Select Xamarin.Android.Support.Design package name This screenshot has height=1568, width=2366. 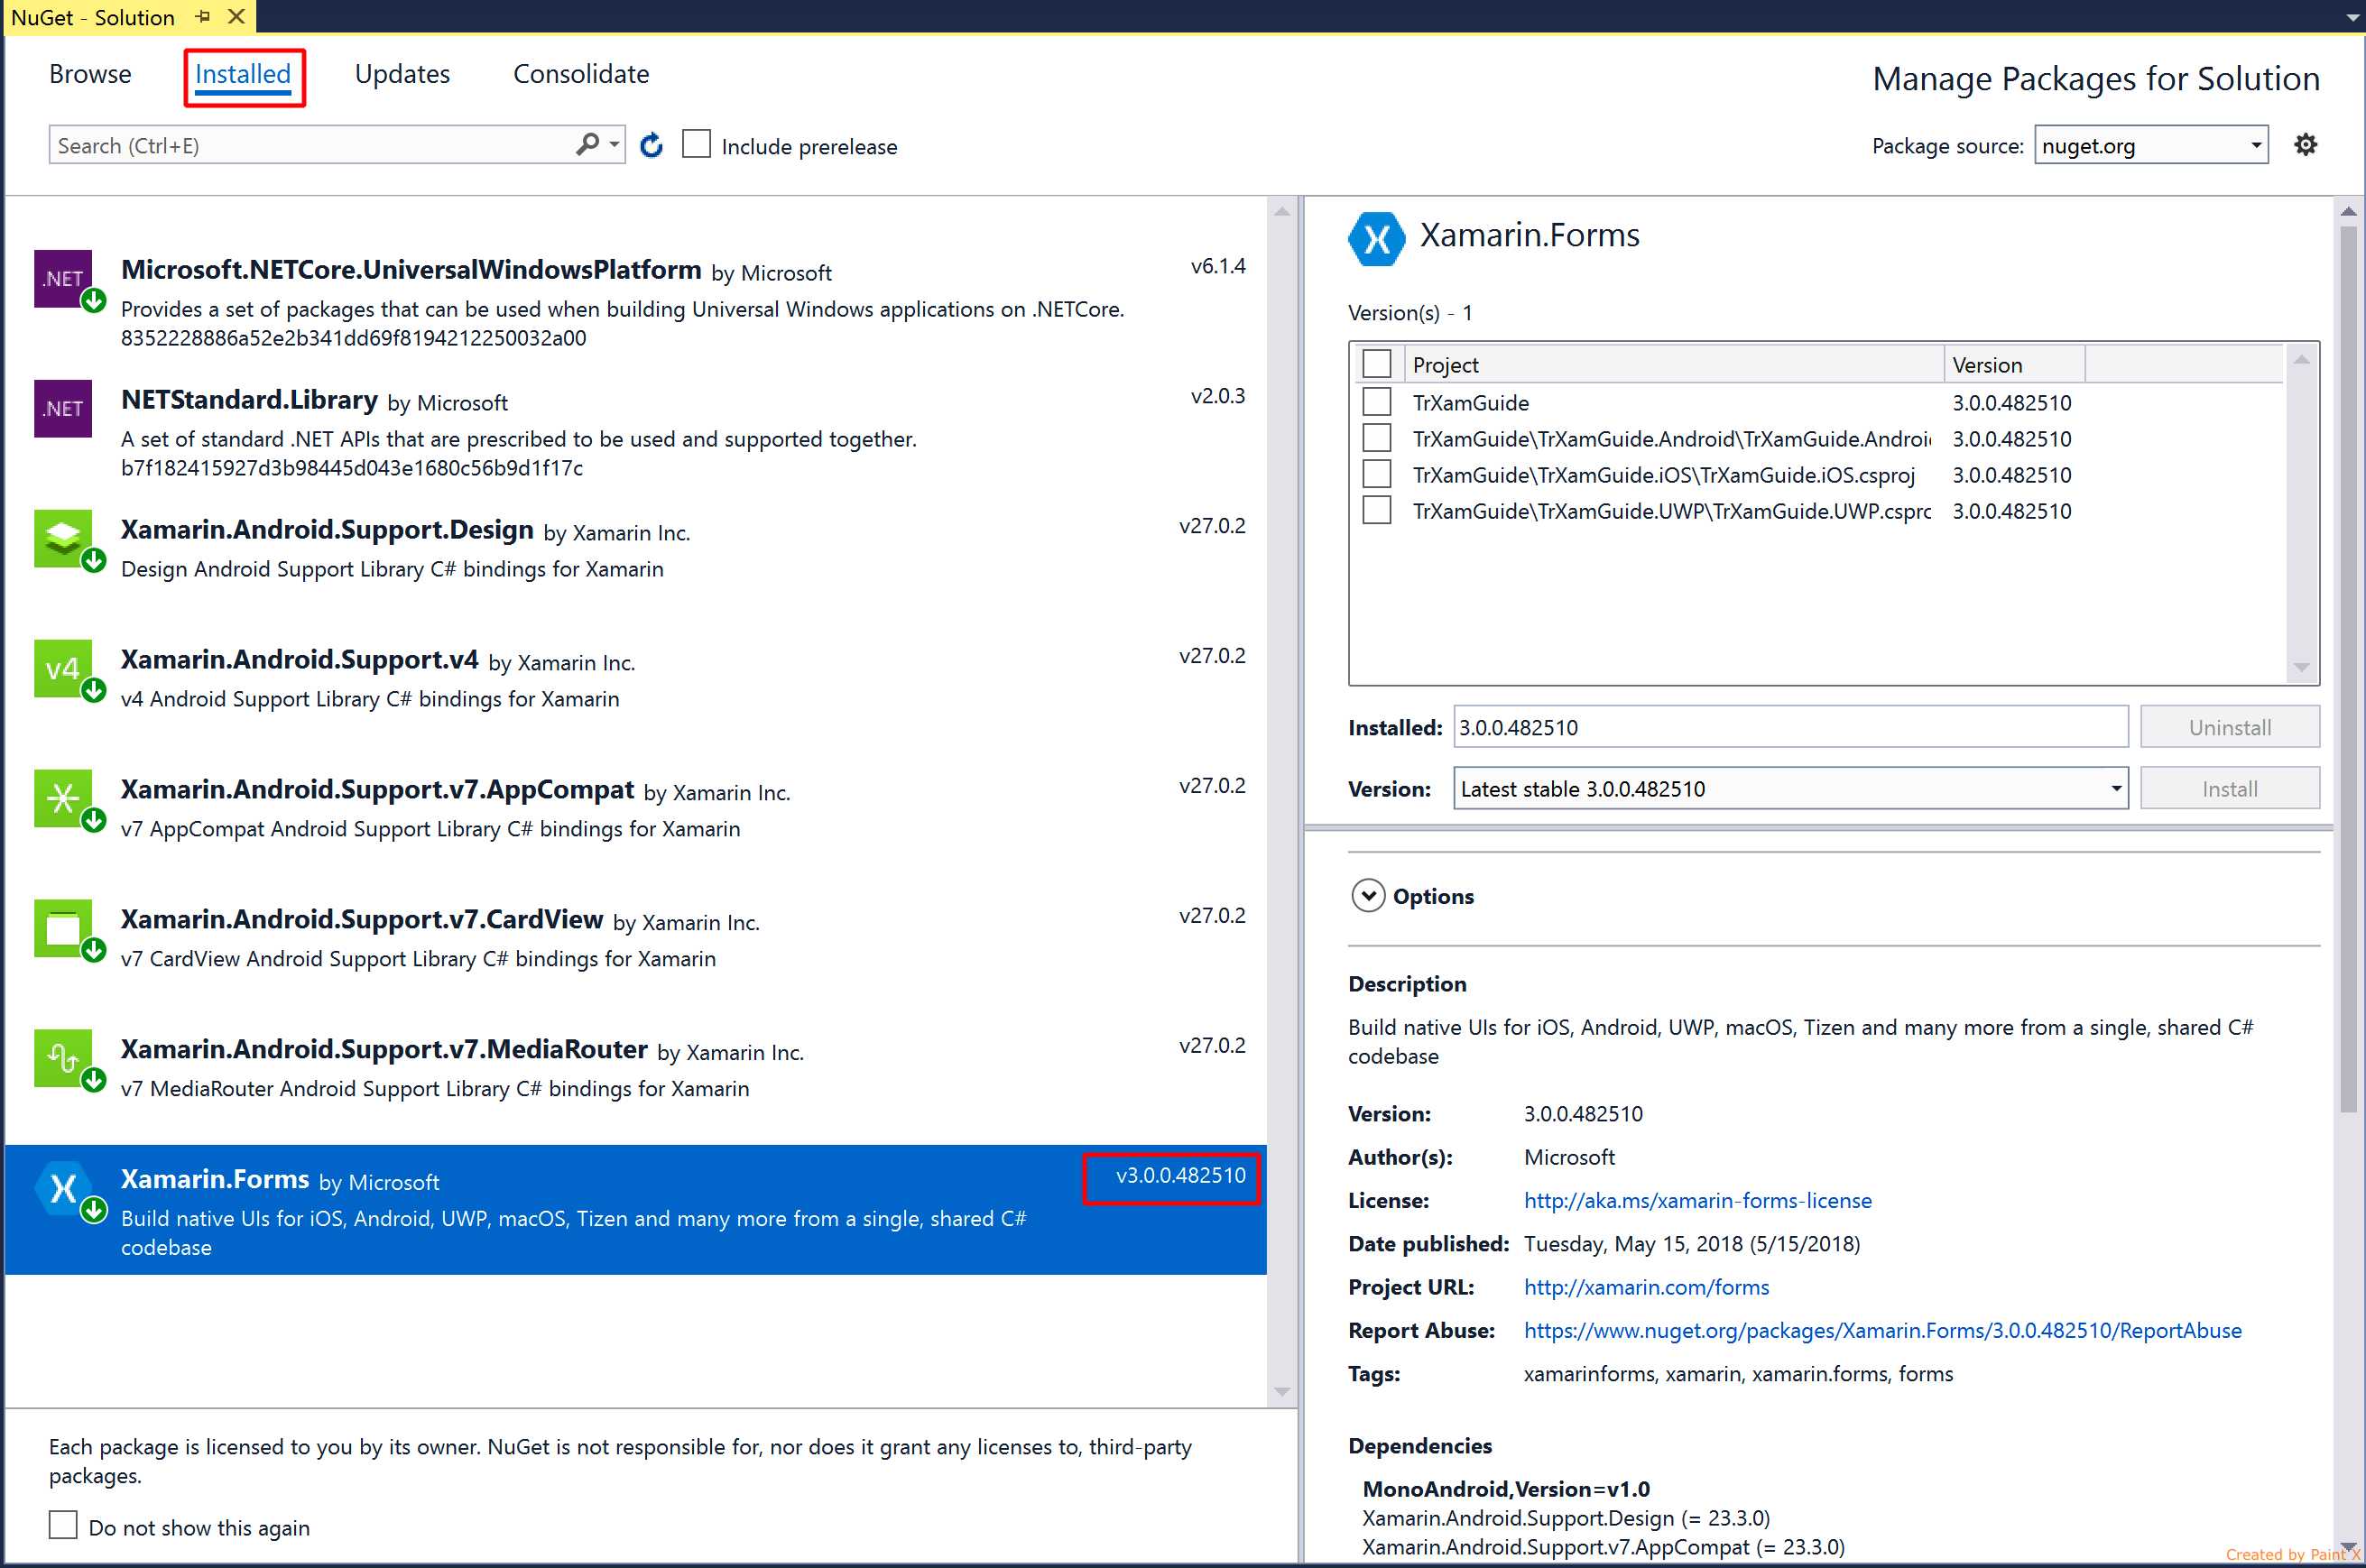point(327,530)
